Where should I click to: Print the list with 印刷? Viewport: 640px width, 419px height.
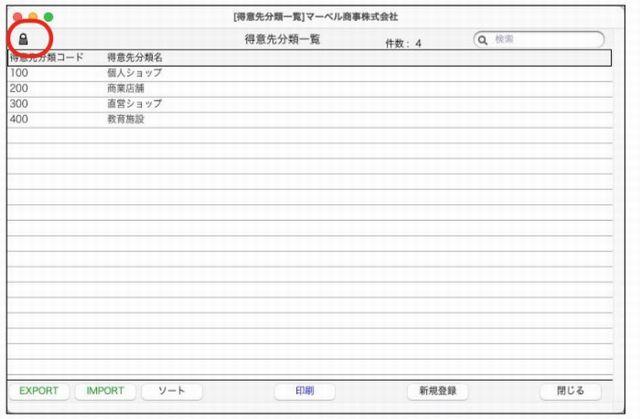click(x=304, y=391)
